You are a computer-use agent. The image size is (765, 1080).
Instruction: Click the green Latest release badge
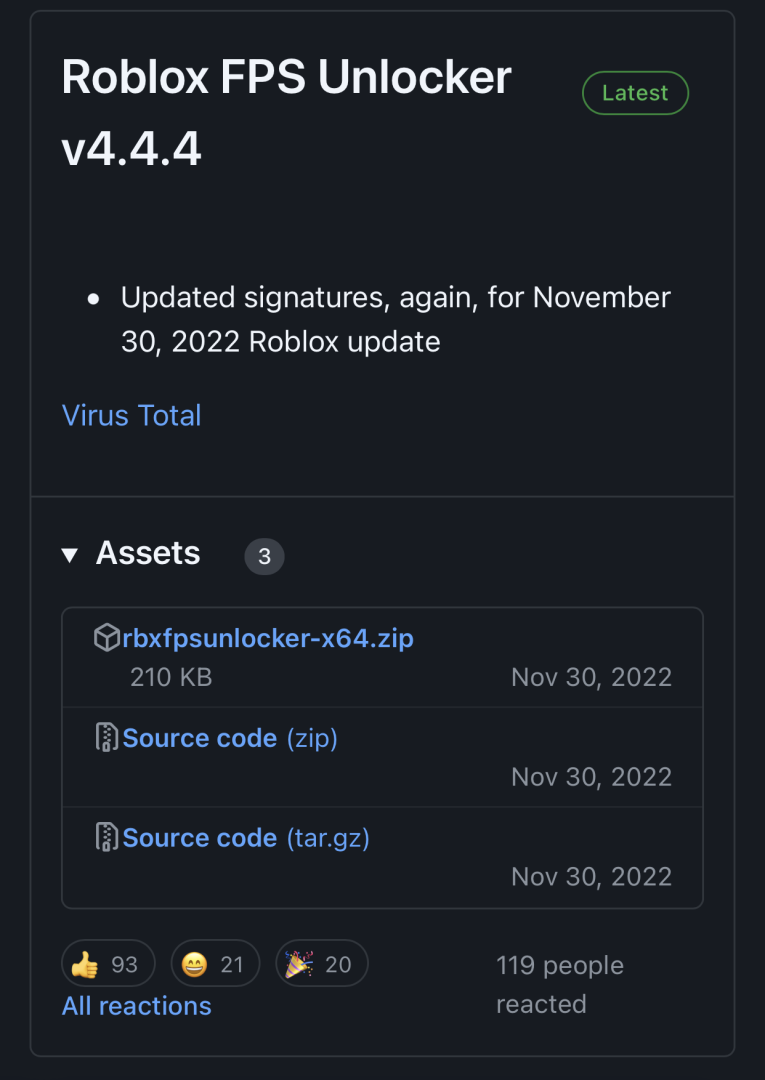[x=635, y=93]
